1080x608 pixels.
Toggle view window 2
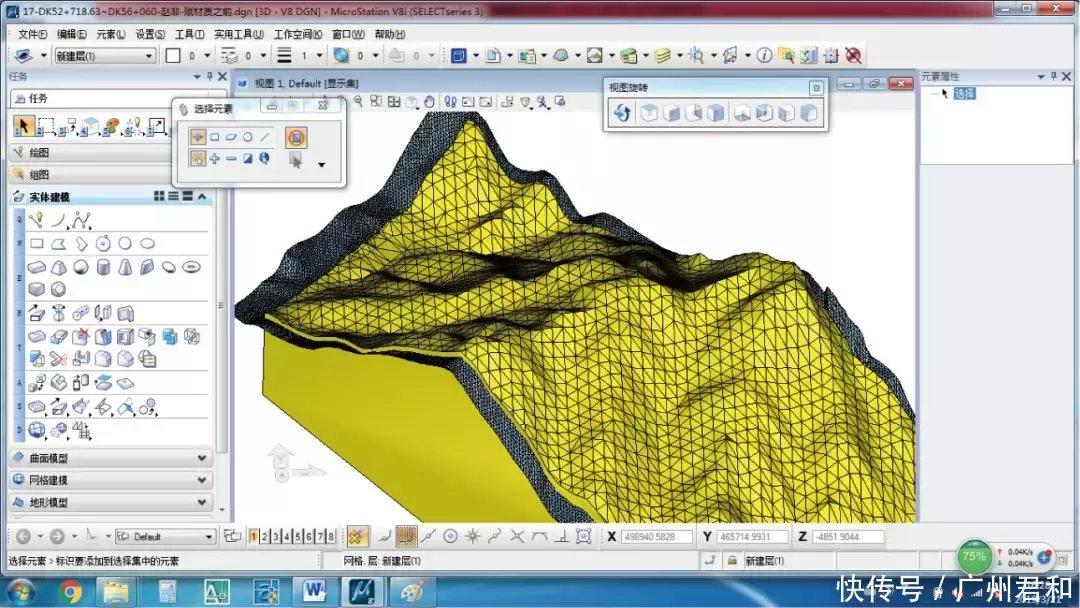pos(264,536)
